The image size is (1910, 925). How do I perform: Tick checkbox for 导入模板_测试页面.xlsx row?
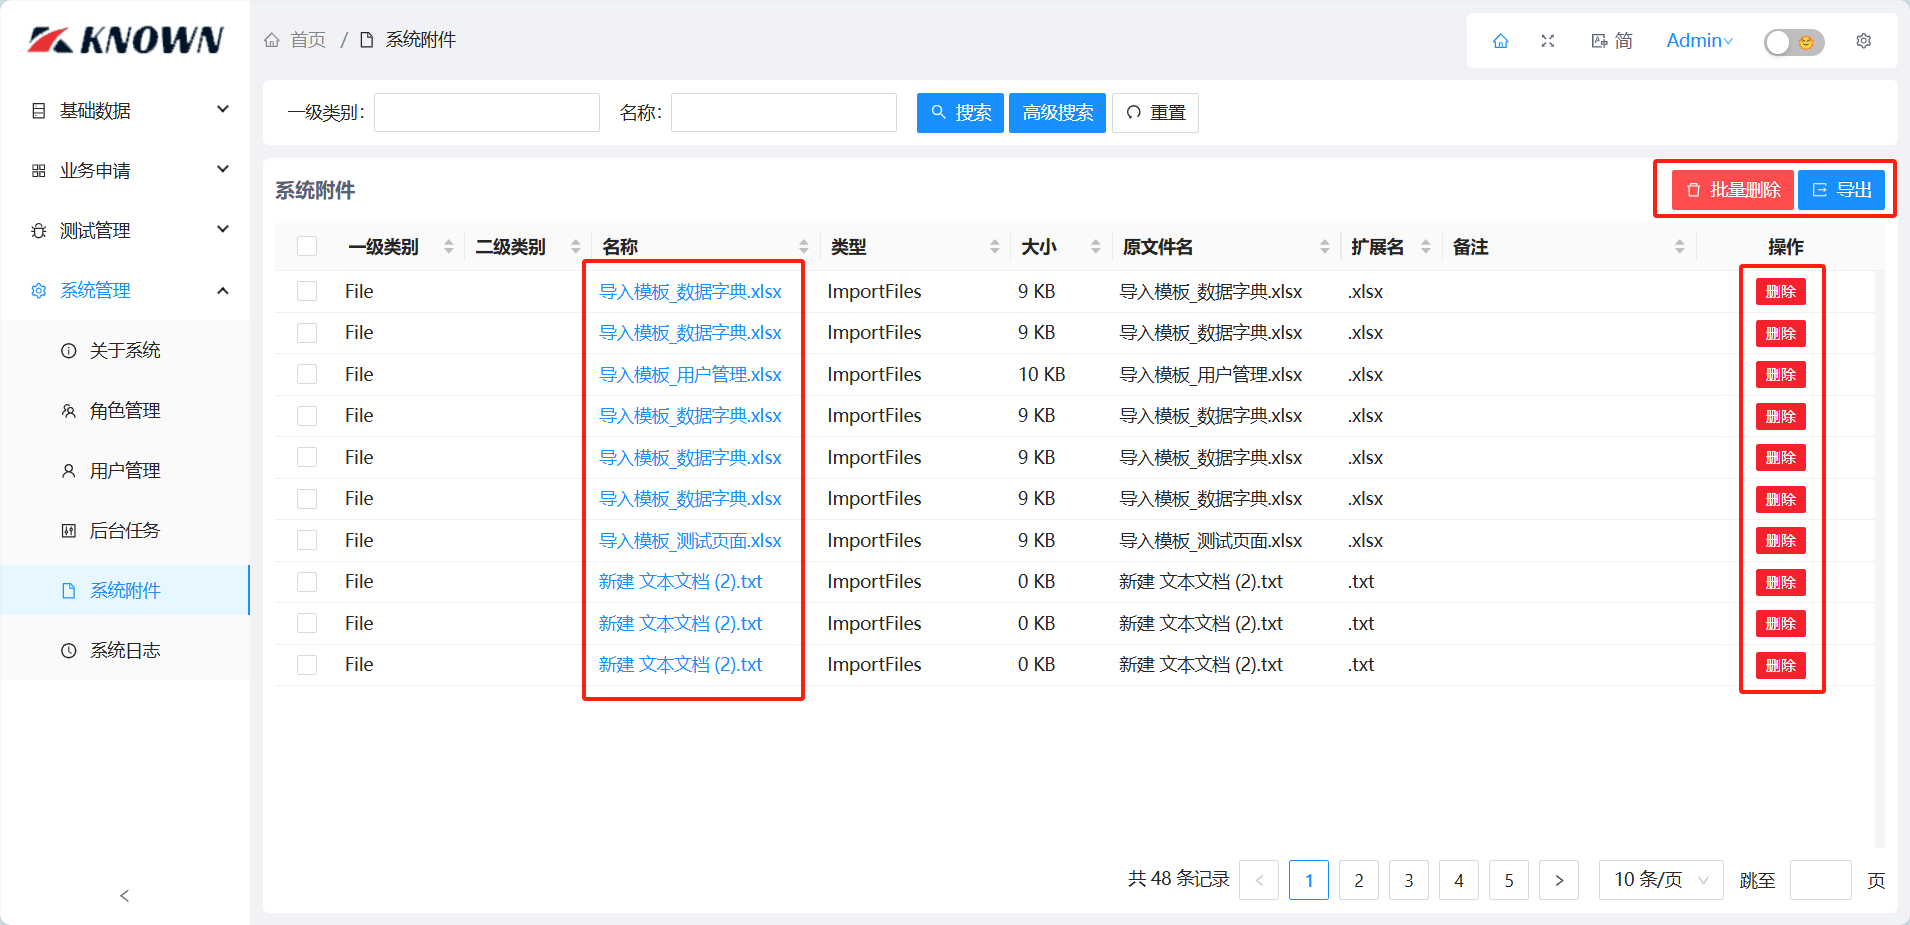[307, 540]
